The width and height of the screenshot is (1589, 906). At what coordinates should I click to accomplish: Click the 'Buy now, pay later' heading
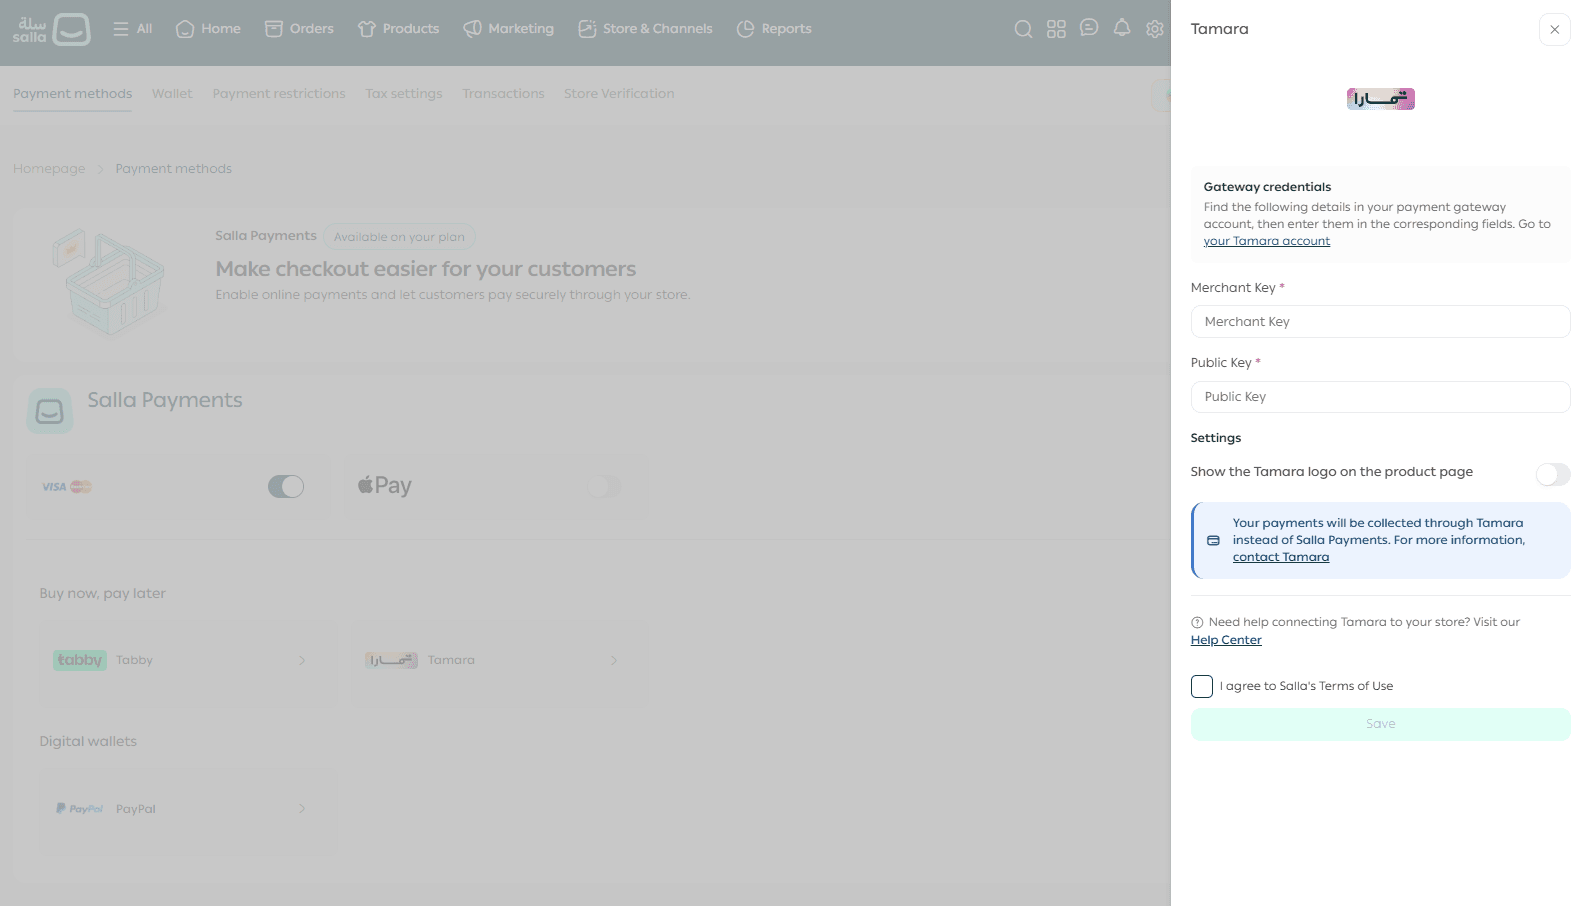[x=102, y=593]
